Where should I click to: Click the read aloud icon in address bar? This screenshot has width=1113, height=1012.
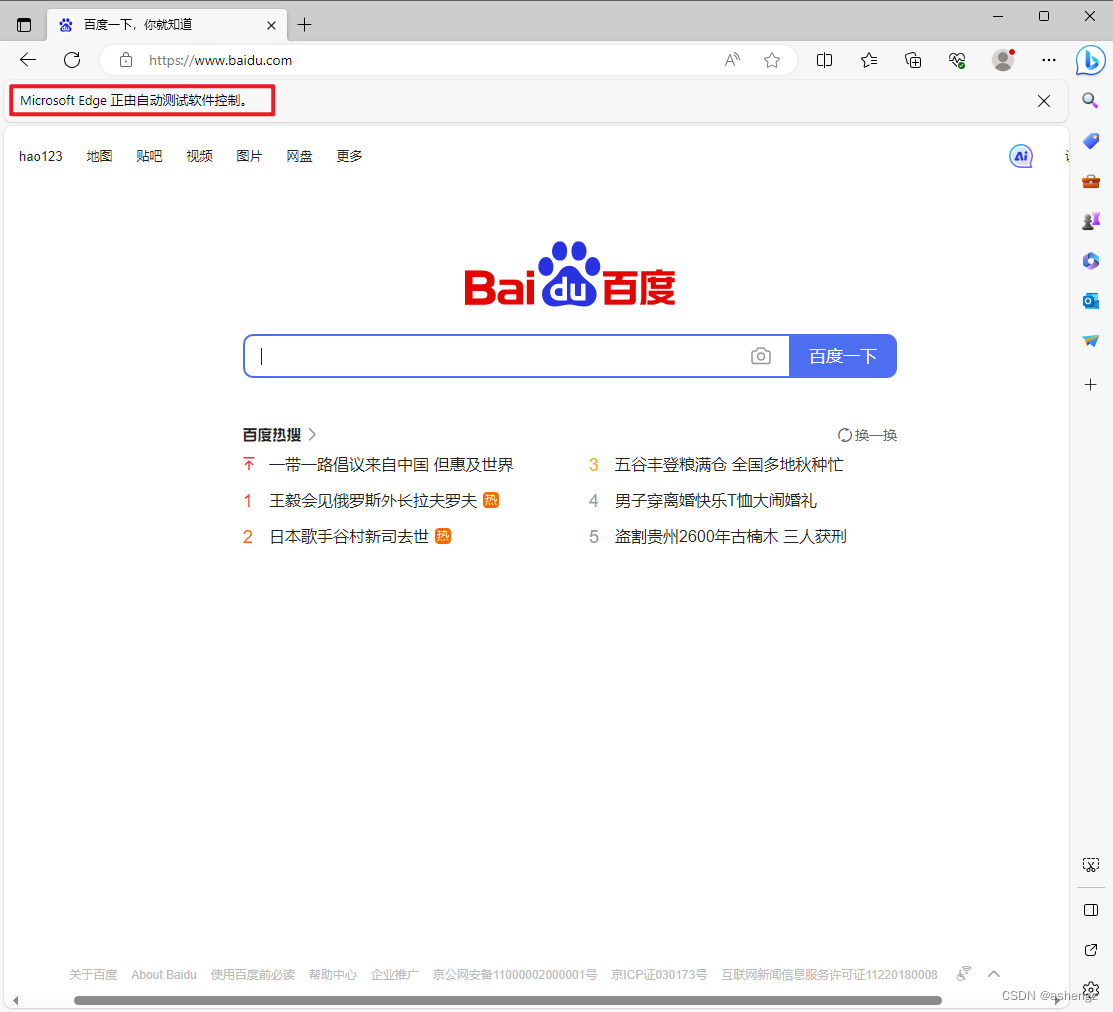pos(732,60)
